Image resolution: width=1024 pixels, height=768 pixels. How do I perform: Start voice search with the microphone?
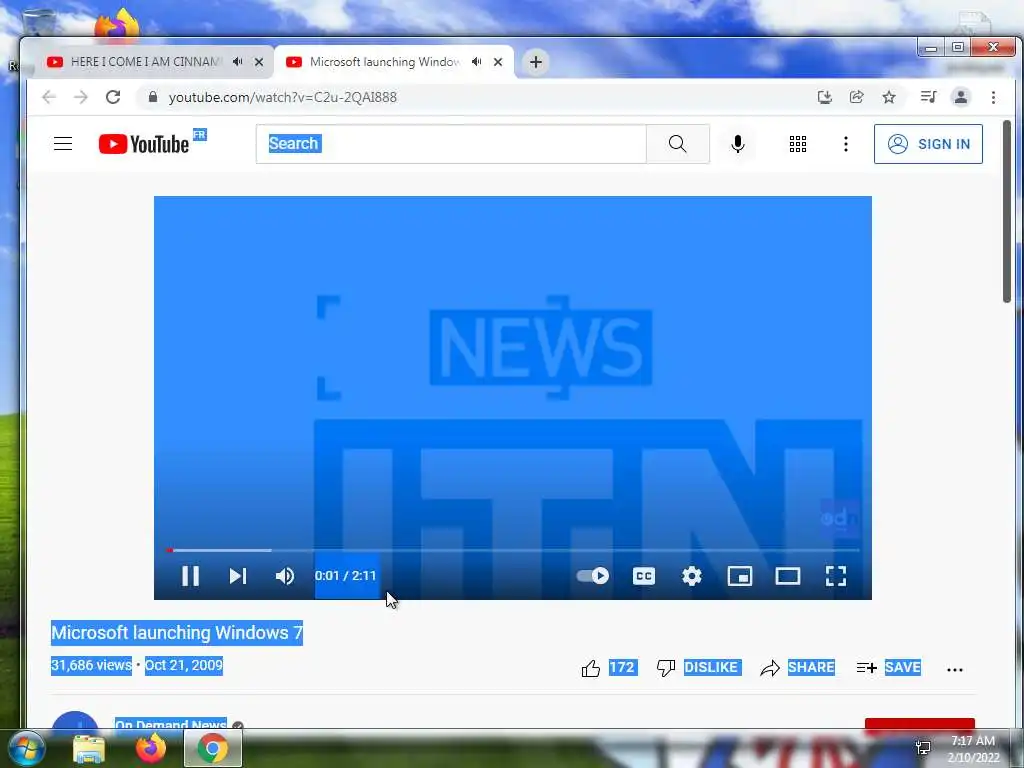(x=738, y=144)
